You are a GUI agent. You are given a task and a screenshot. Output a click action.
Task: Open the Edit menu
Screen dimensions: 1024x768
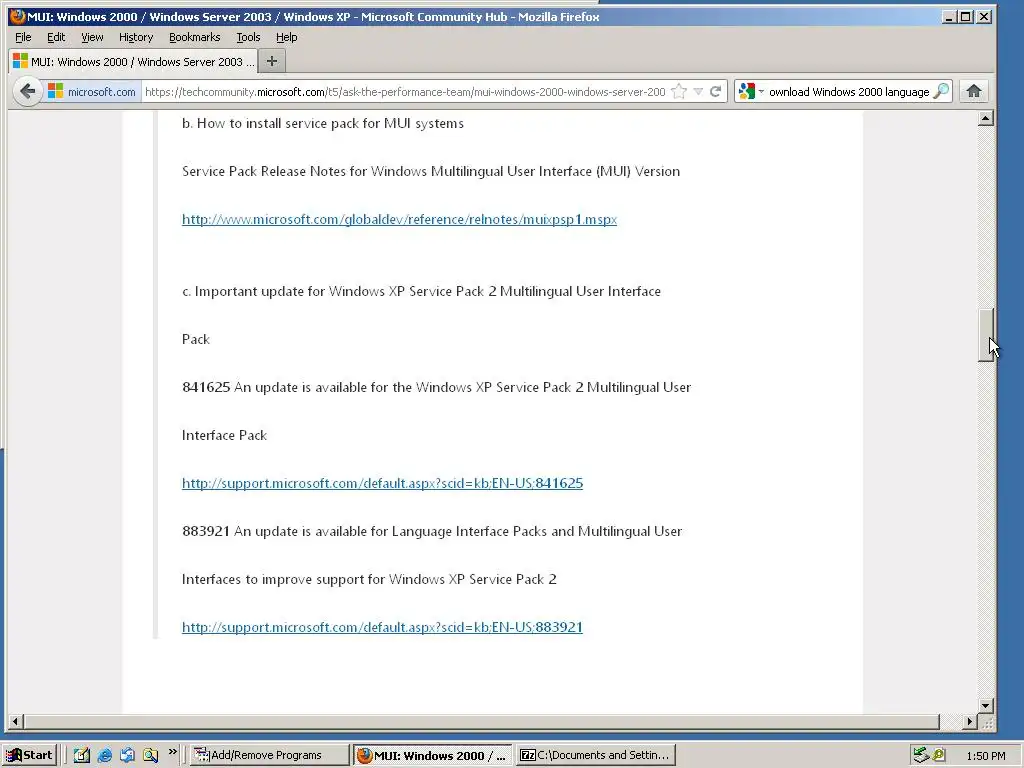pyautogui.click(x=56, y=37)
